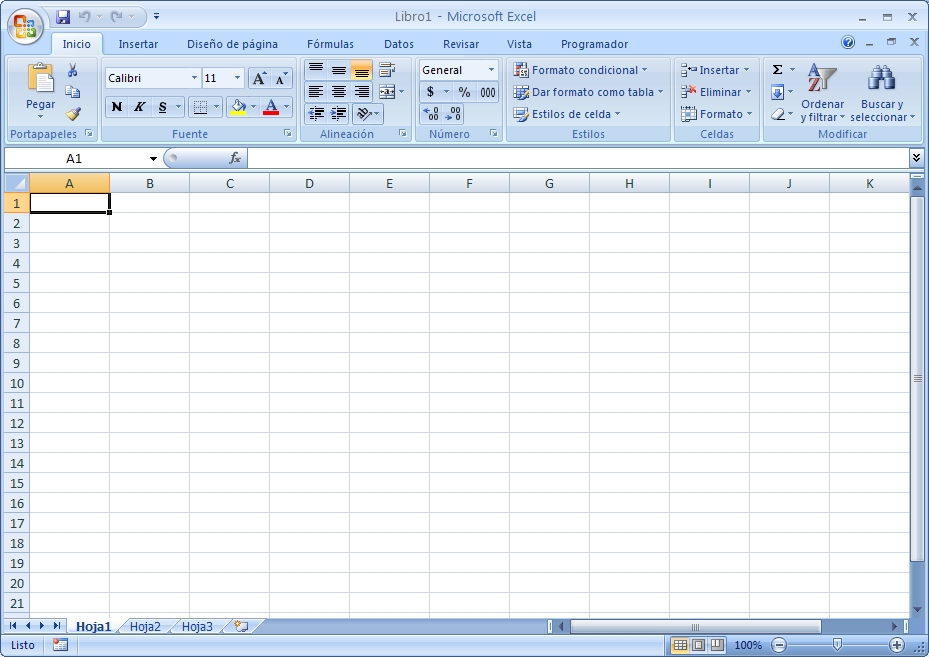The image size is (929, 657).
Task: Decrease decimal places
Action: point(453,113)
